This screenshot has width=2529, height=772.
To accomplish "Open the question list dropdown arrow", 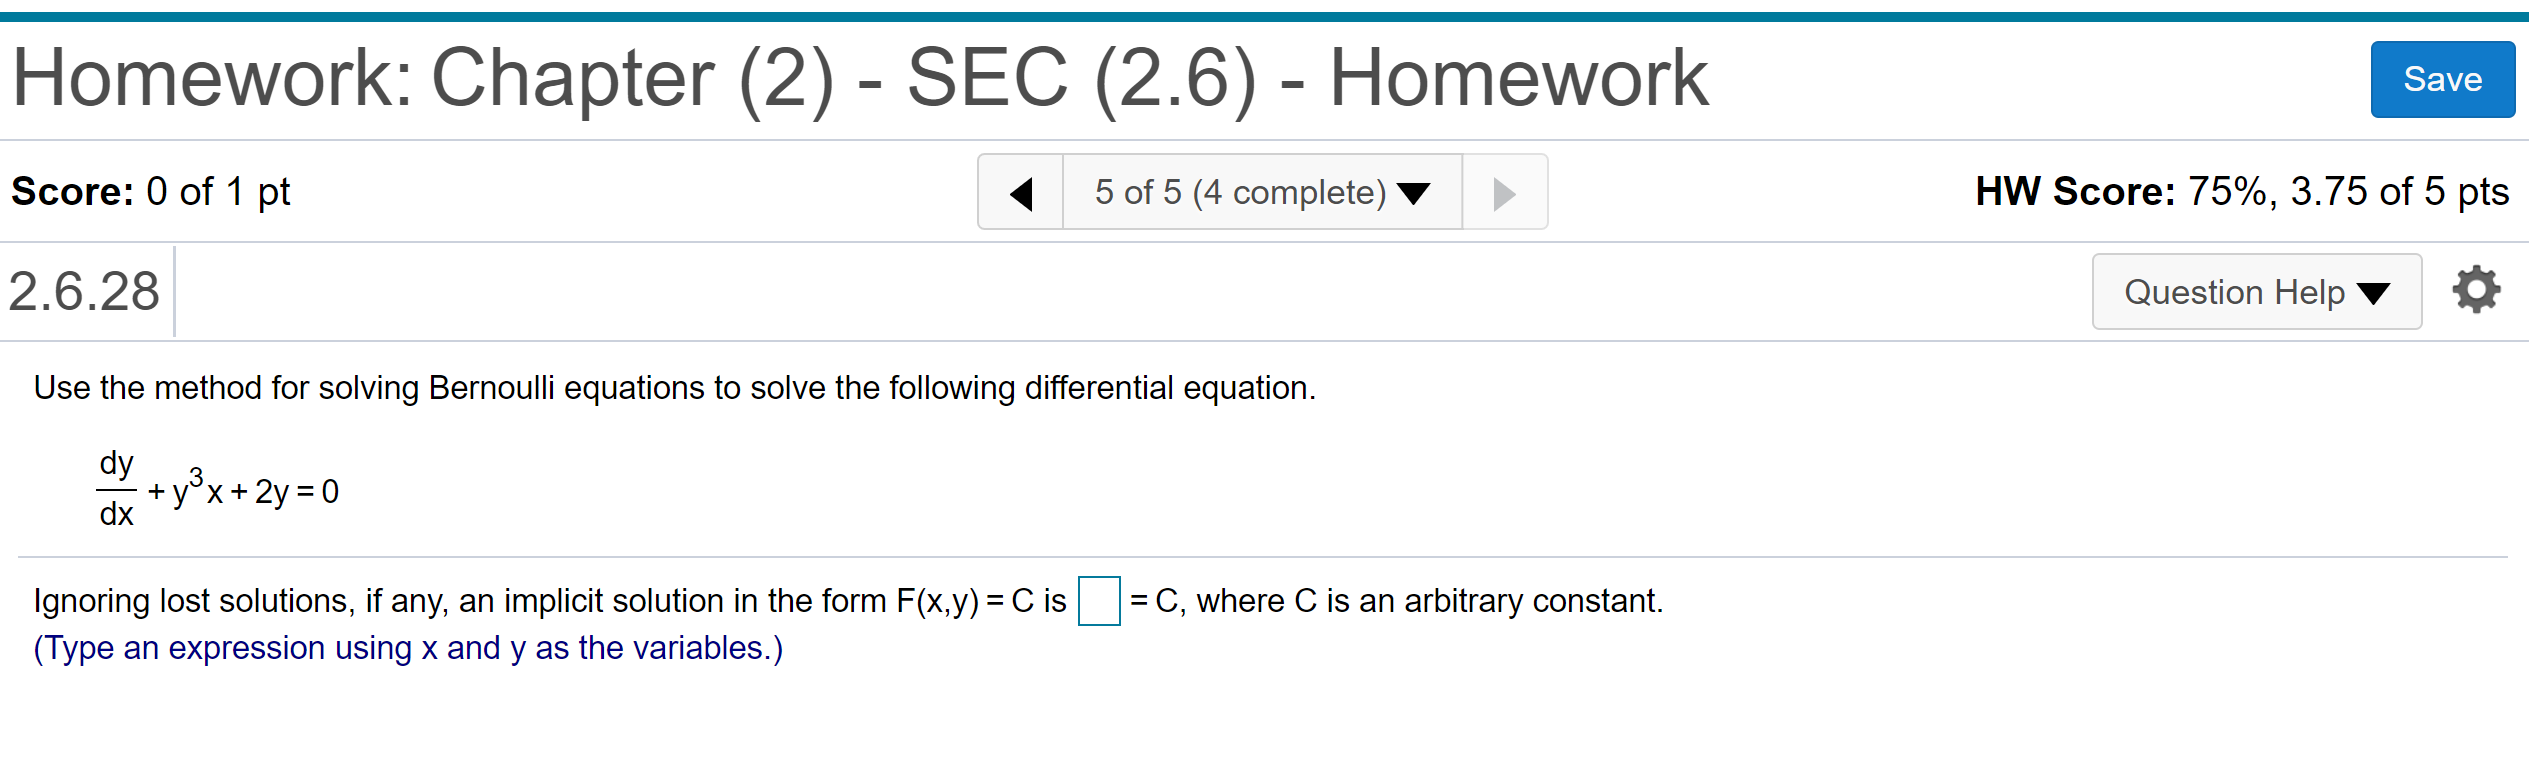I will click(1417, 192).
